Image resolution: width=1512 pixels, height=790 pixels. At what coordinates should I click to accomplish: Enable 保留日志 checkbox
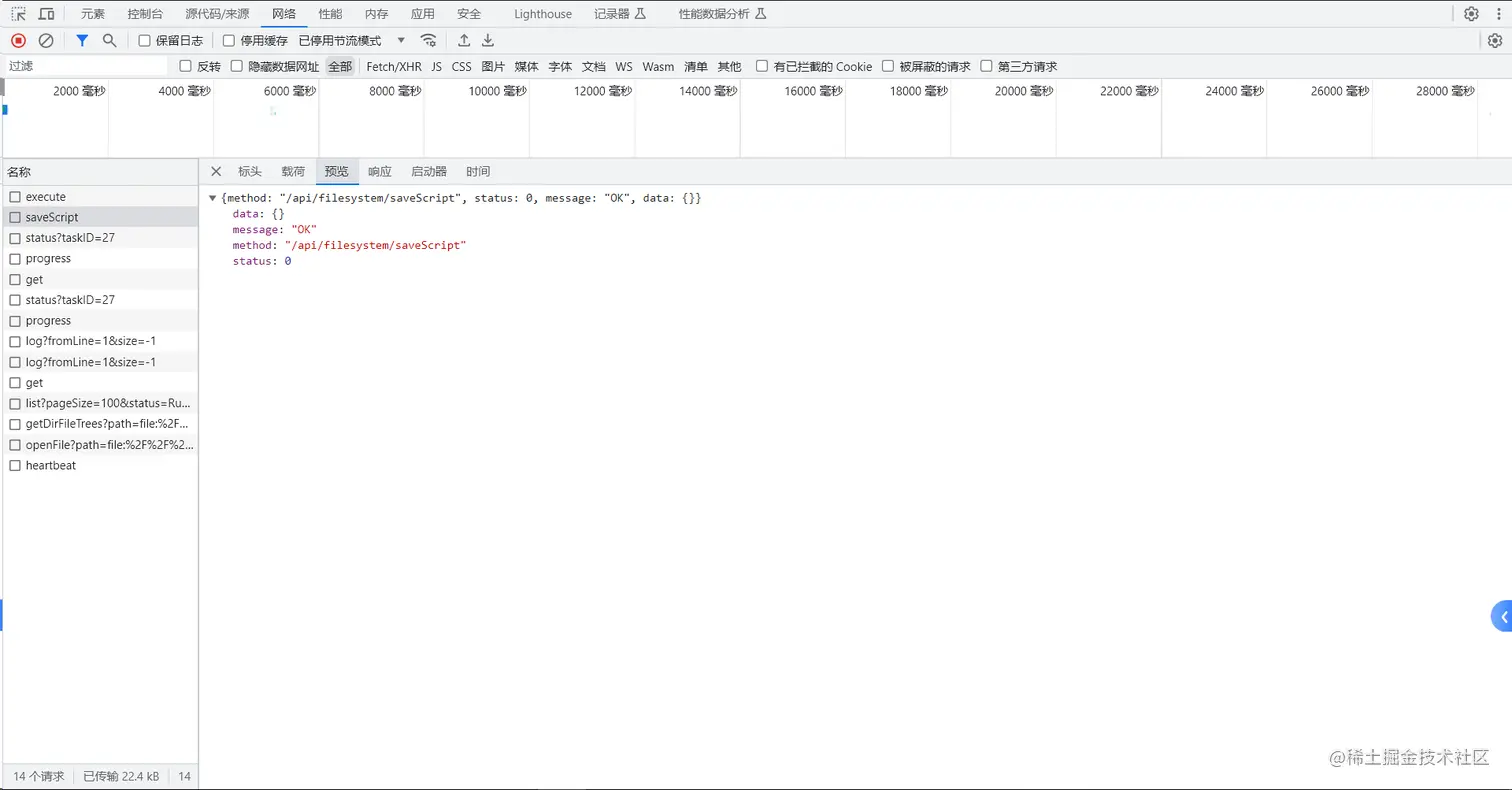pos(144,41)
